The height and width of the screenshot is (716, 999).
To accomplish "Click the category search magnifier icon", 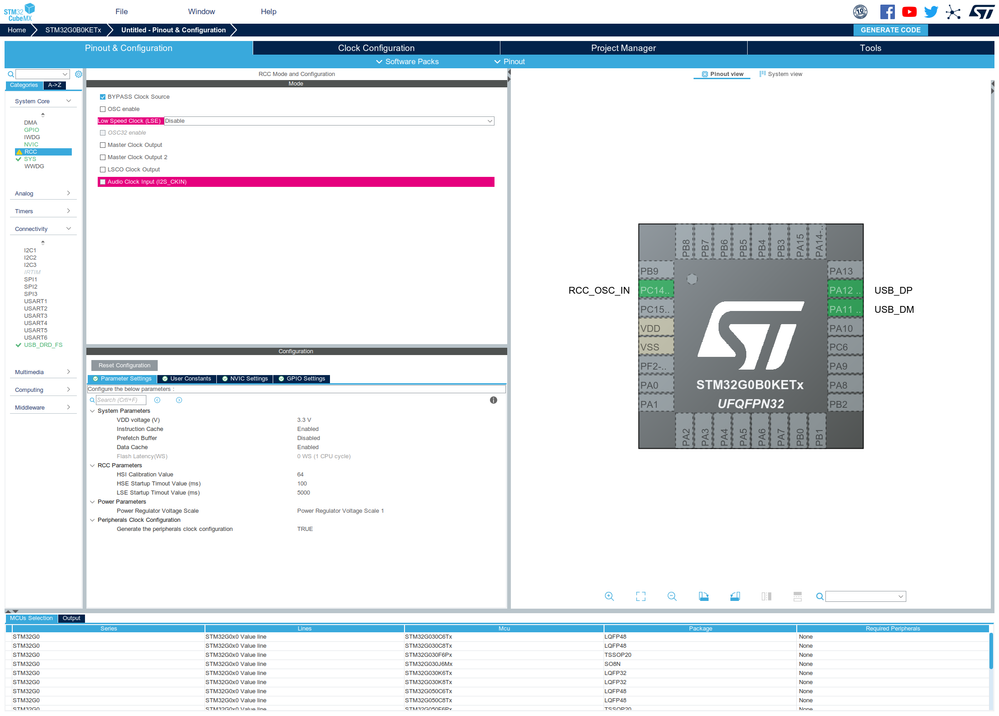I will pyautogui.click(x=11, y=75).
